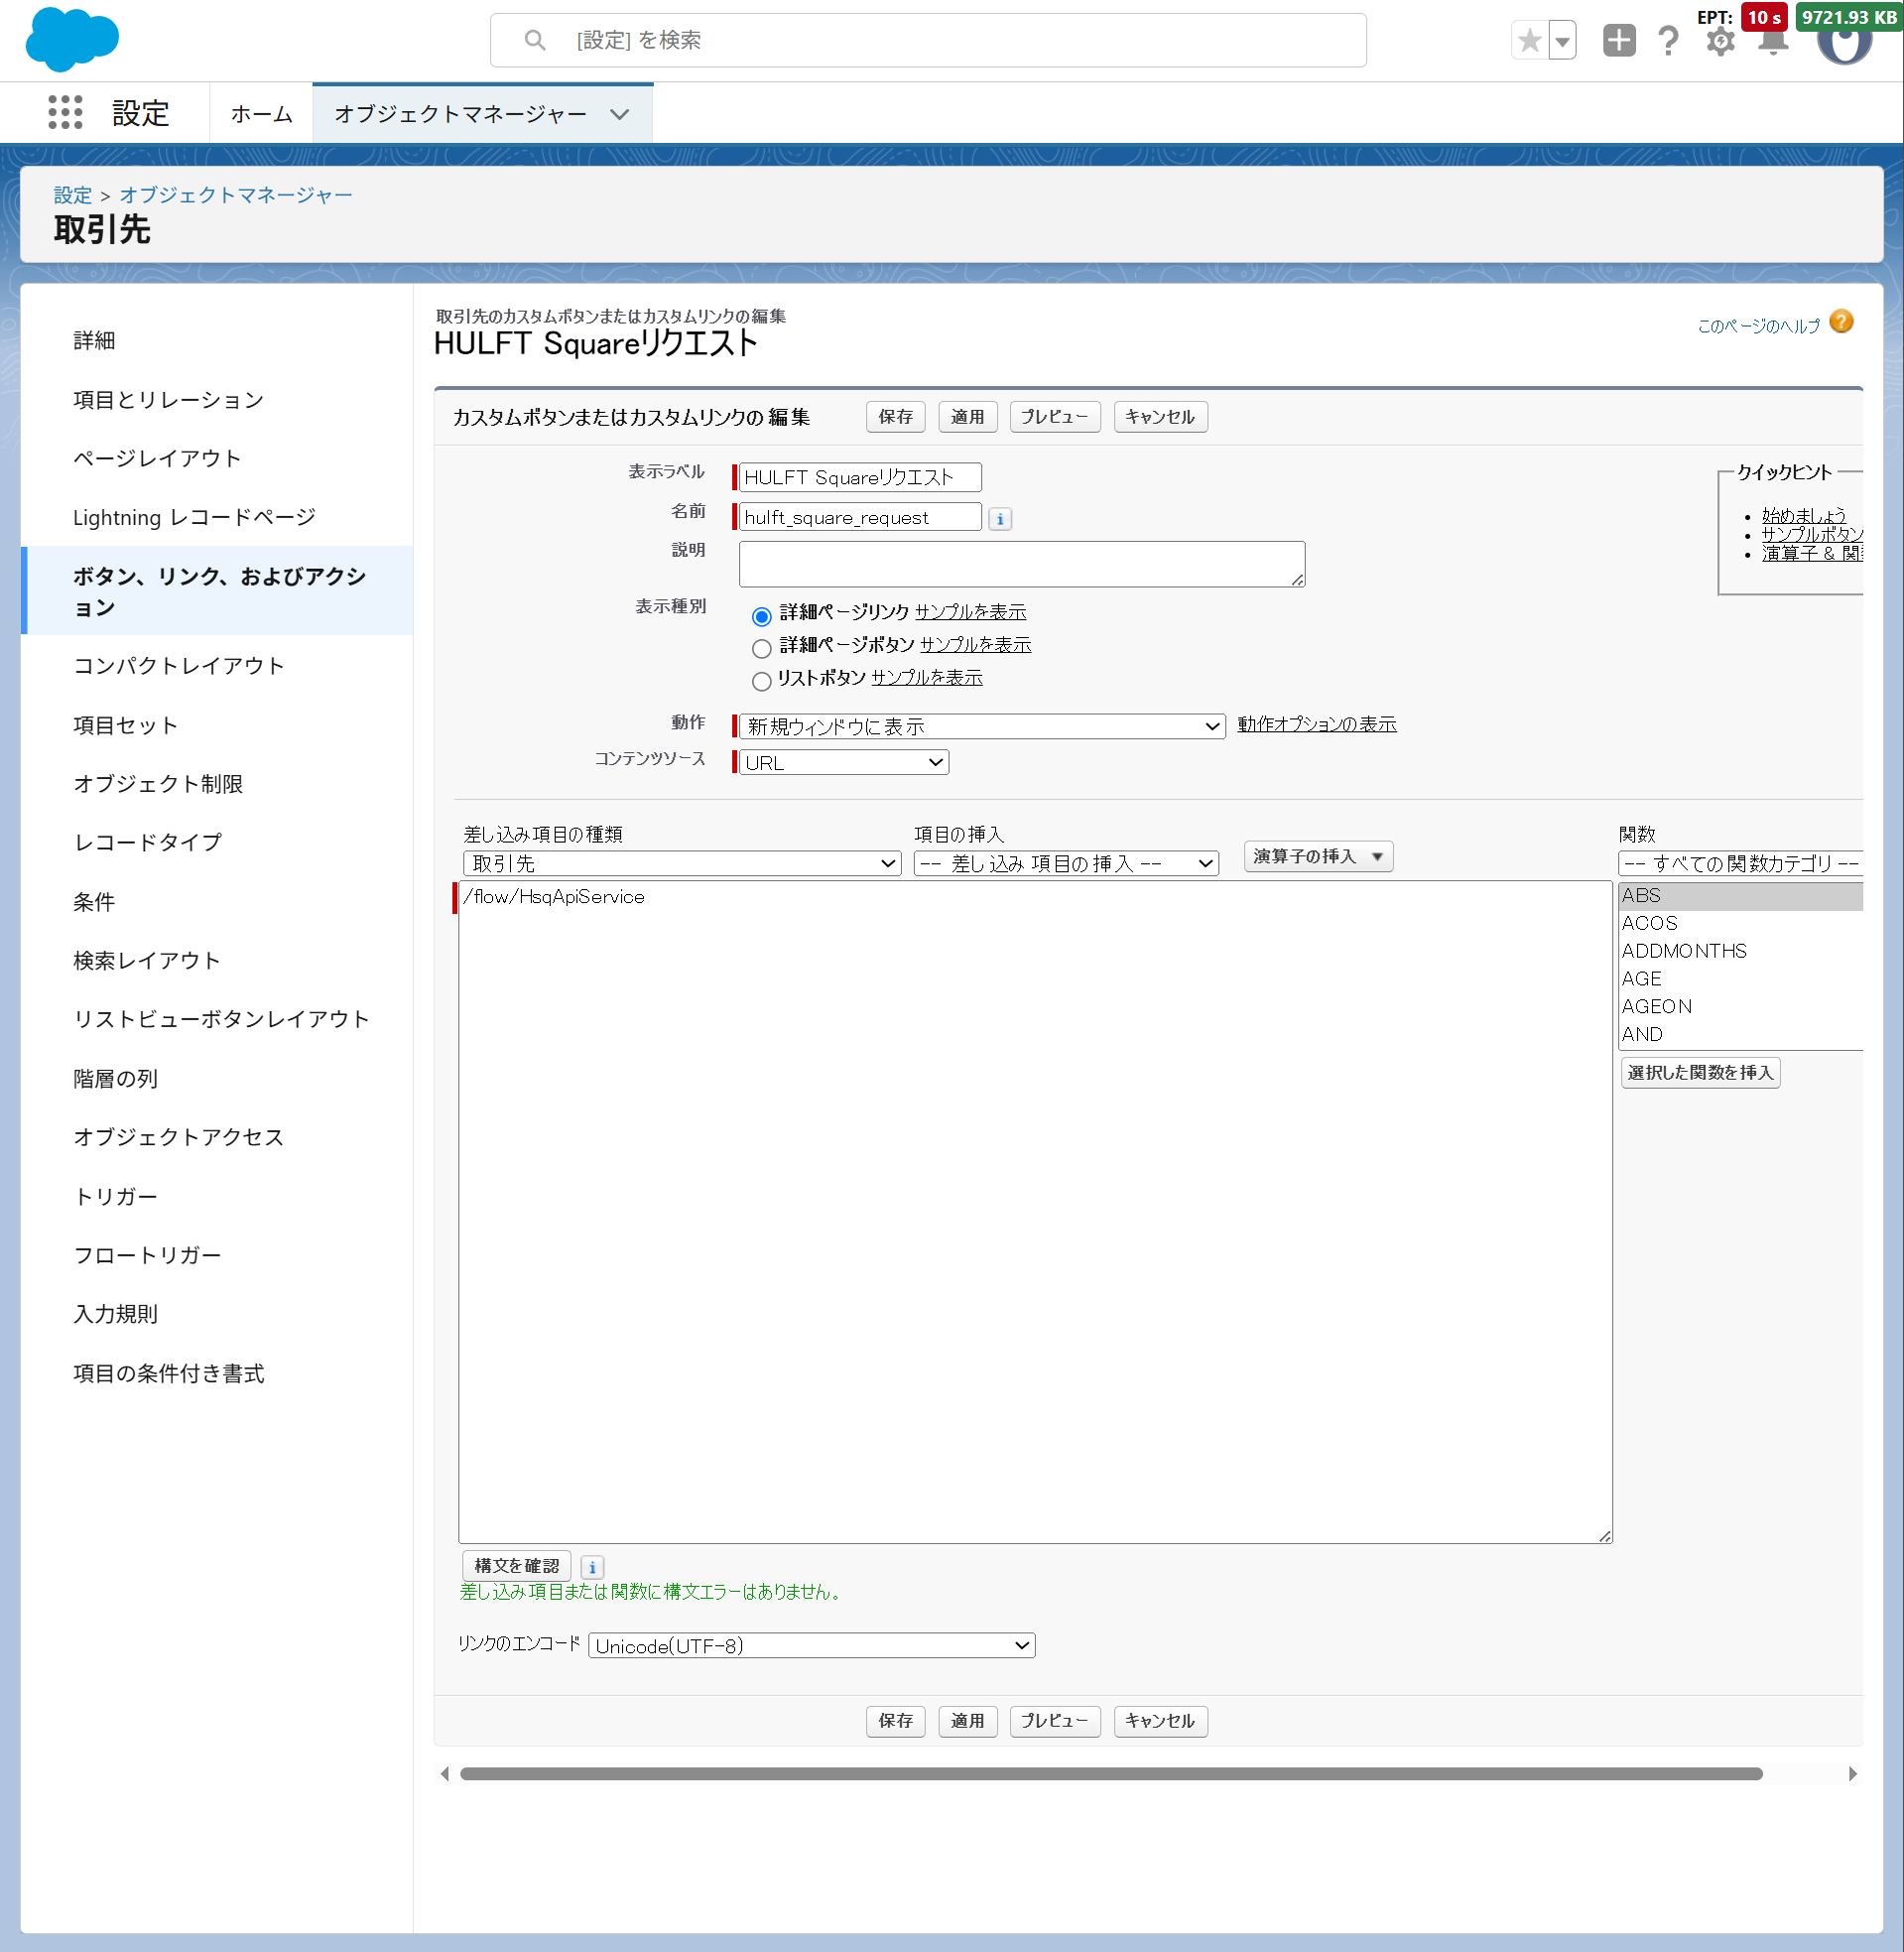1904x1952 pixels.
Task: Click the search magnifier icon
Action: 535,40
